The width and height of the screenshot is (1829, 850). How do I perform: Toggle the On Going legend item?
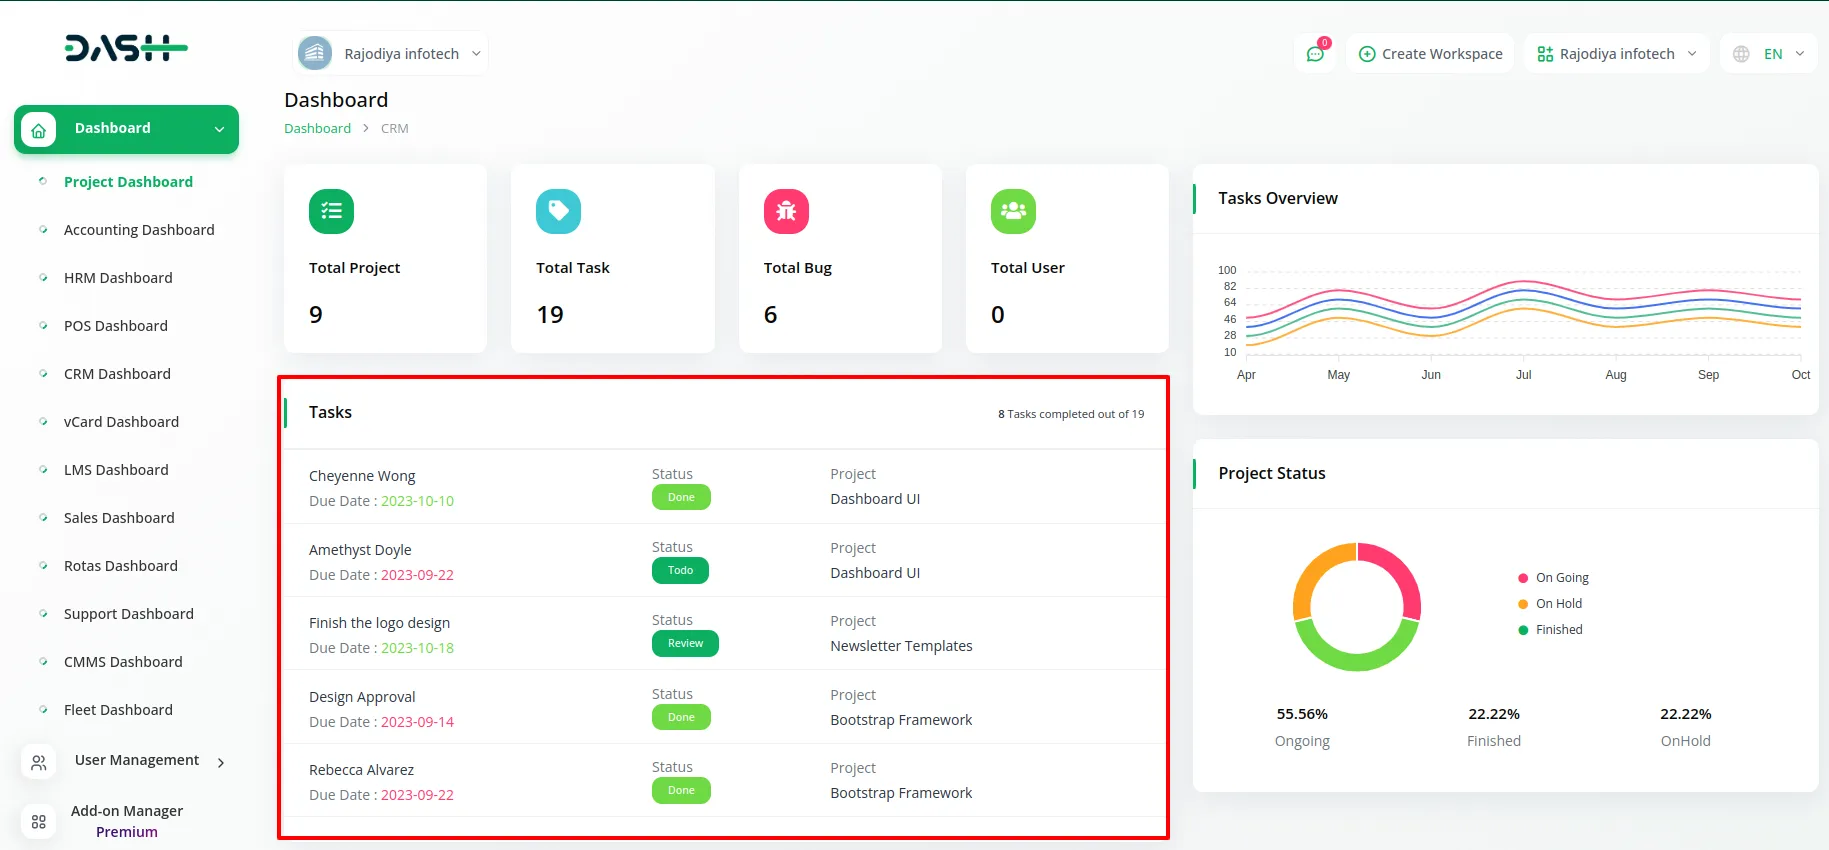[1561, 578]
